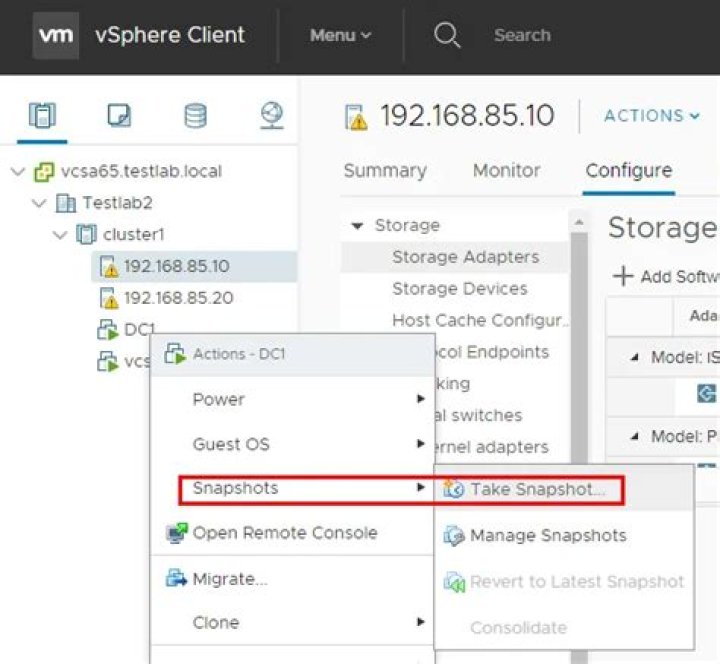Select Host Cache Configuration entry

pos(456,320)
